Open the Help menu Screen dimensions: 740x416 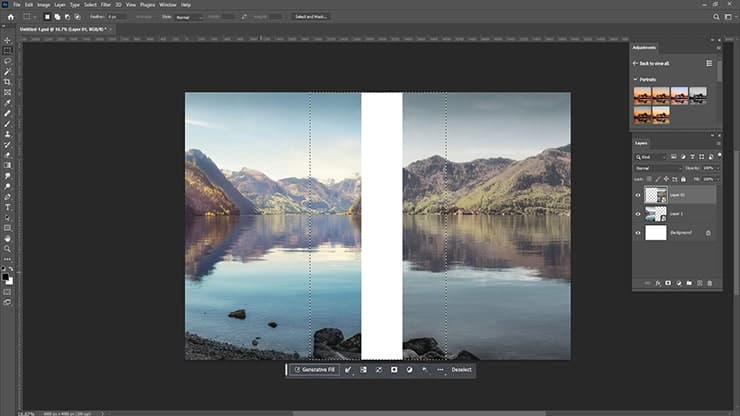(186, 5)
